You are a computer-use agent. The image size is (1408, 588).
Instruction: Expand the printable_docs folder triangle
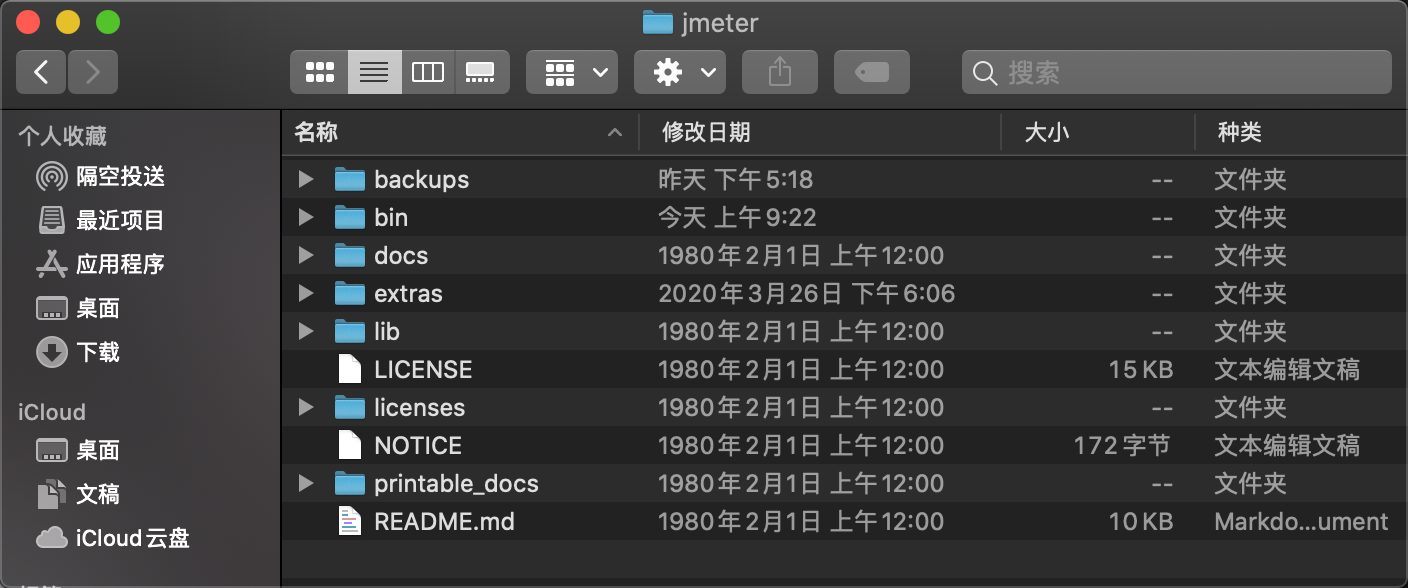[306, 484]
